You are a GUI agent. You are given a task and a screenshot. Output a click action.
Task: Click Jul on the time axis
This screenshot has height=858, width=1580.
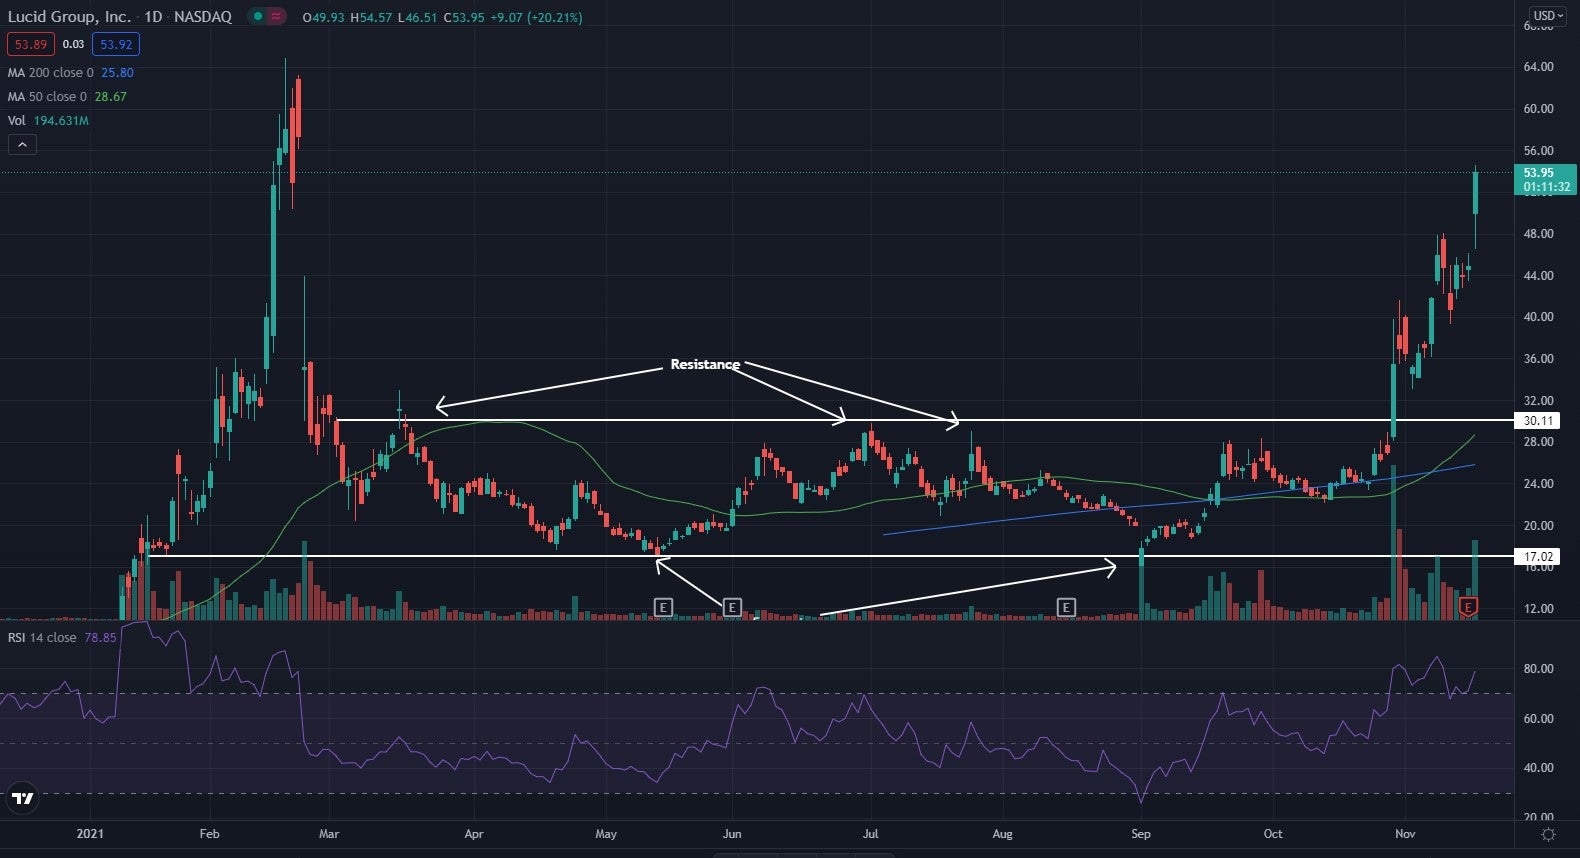tap(871, 834)
